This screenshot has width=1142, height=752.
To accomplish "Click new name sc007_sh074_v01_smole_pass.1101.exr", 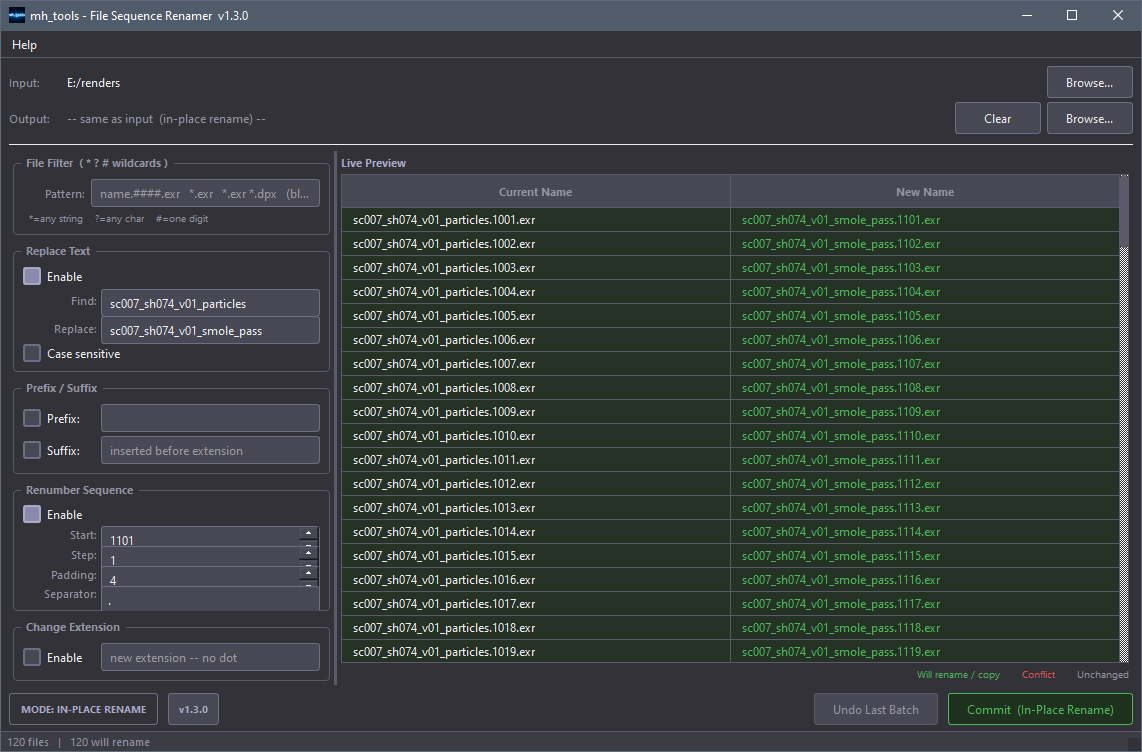I will tap(924, 220).
